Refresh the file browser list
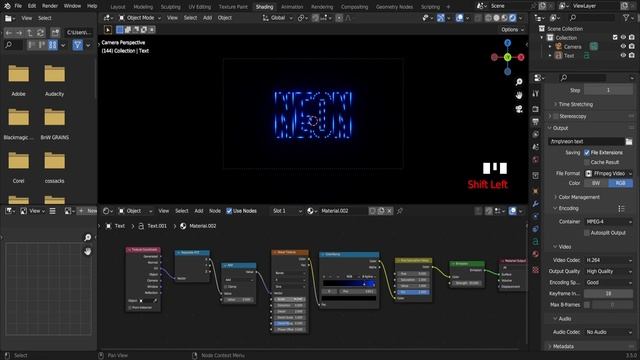The image size is (640, 360). (40, 32)
